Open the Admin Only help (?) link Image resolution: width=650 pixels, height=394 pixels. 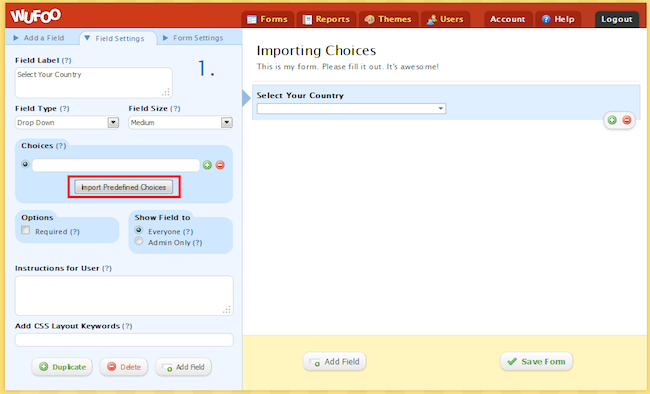(197, 243)
